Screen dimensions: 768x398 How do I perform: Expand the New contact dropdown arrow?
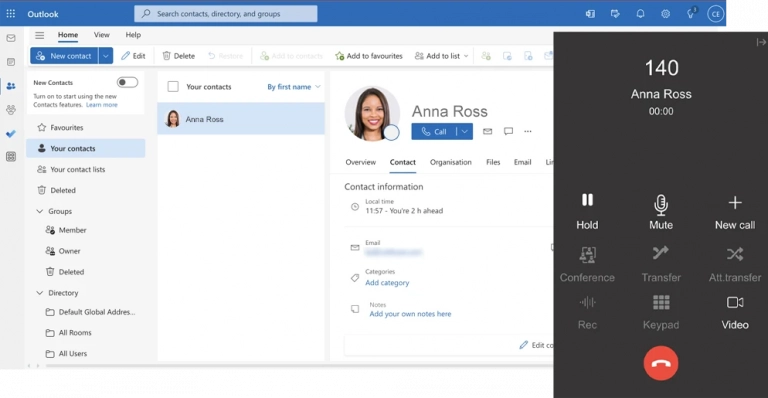click(106, 56)
